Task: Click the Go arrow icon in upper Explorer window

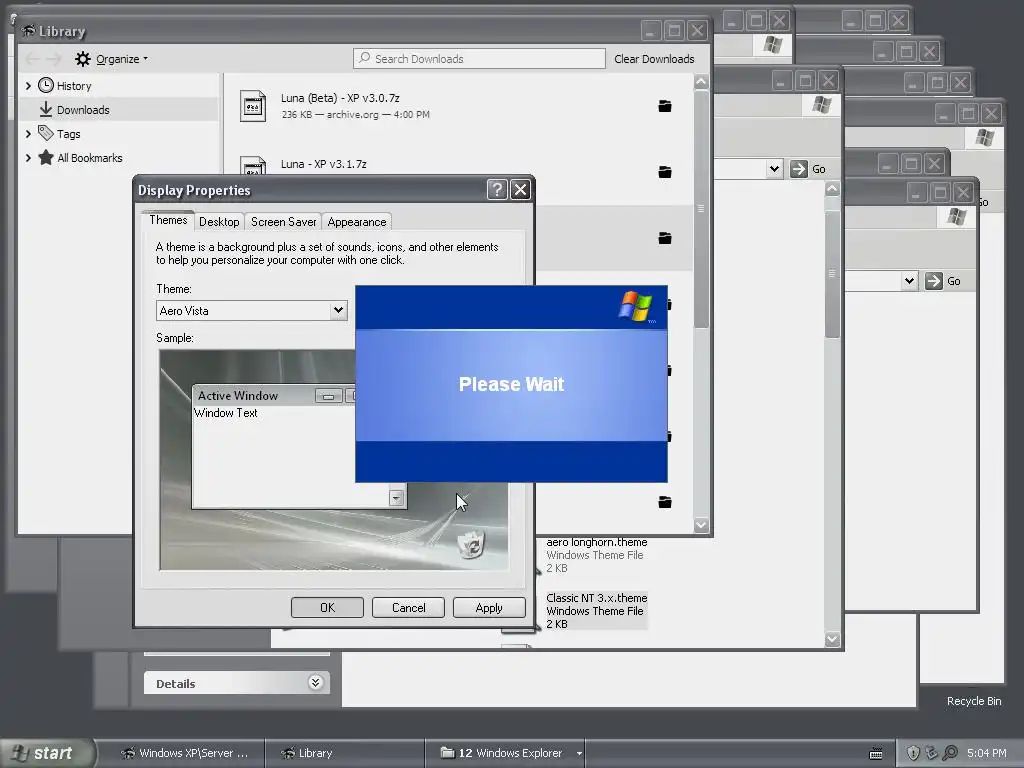Action: 799,169
